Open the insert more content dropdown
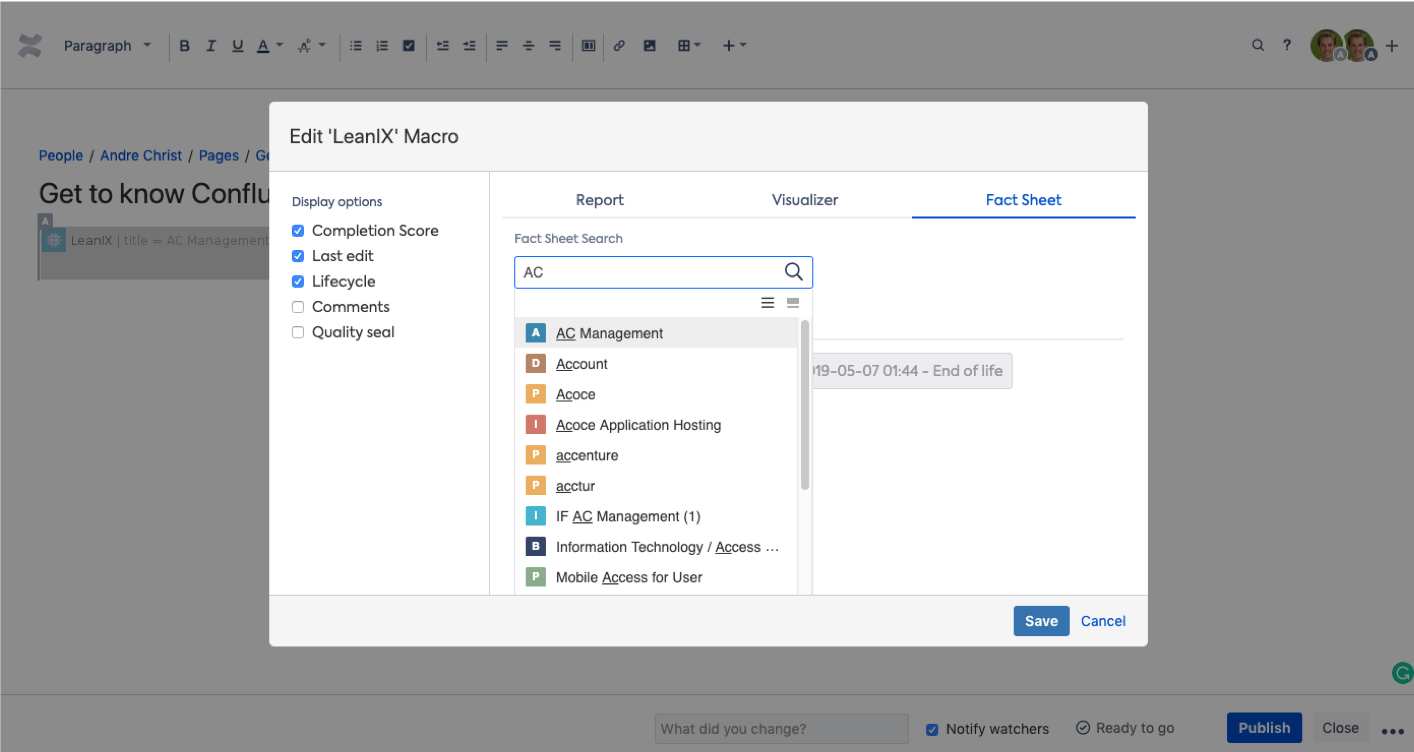Screen dimensions: 1414x752 (734, 46)
